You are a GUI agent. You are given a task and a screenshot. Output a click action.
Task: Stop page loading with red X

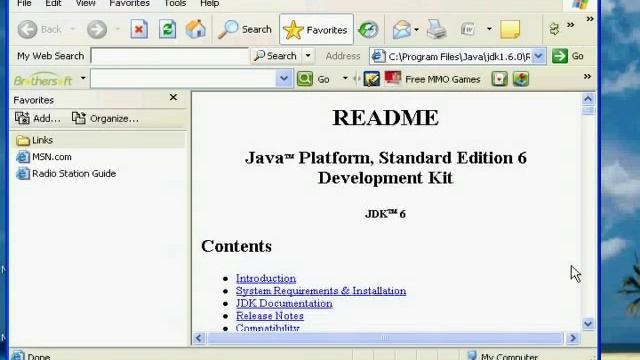pyautogui.click(x=139, y=29)
